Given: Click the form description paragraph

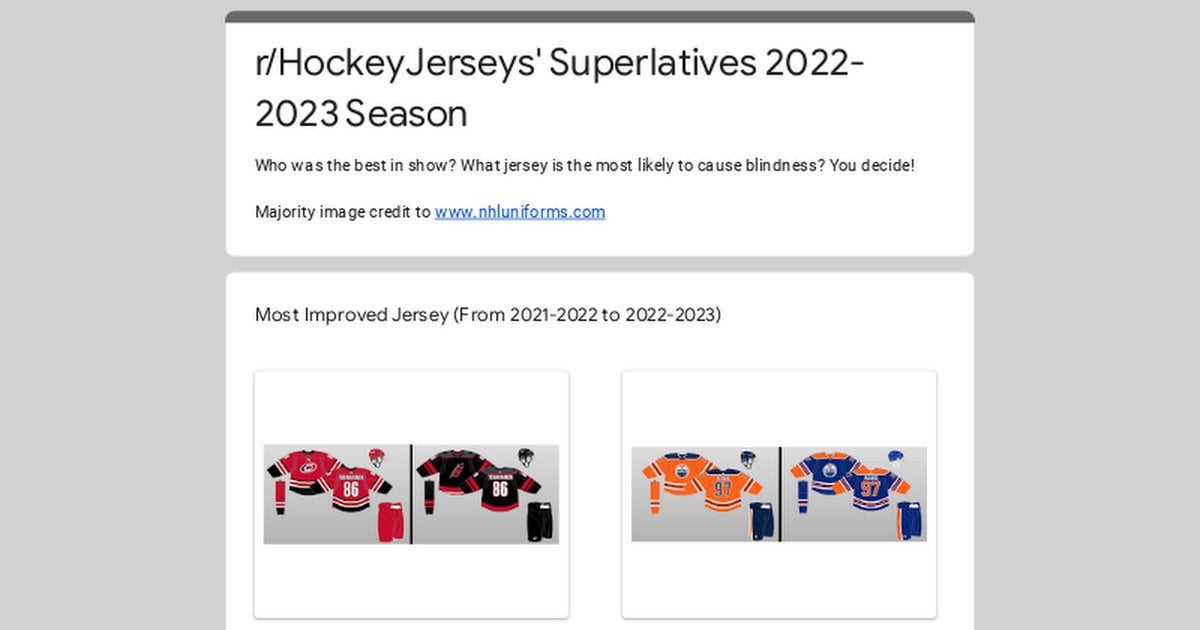Looking at the screenshot, I should [583, 165].
